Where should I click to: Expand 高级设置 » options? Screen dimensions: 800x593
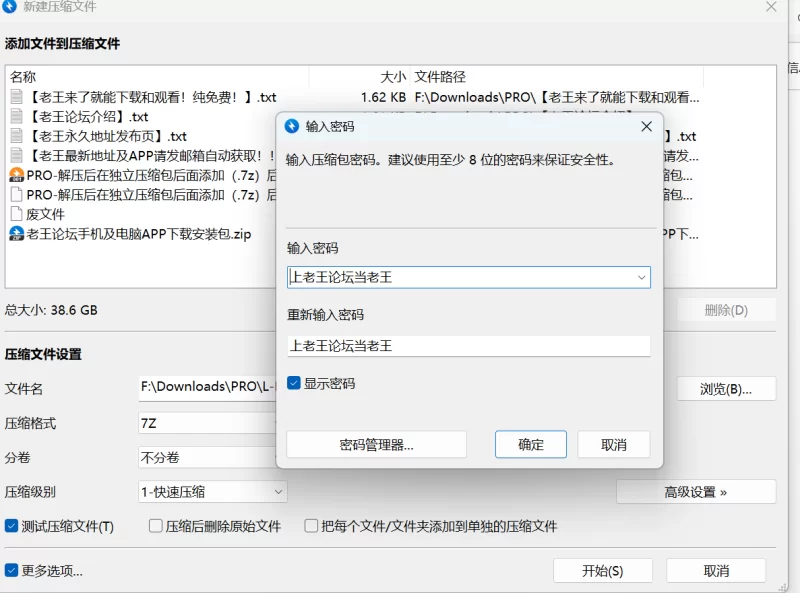[696, 492]
